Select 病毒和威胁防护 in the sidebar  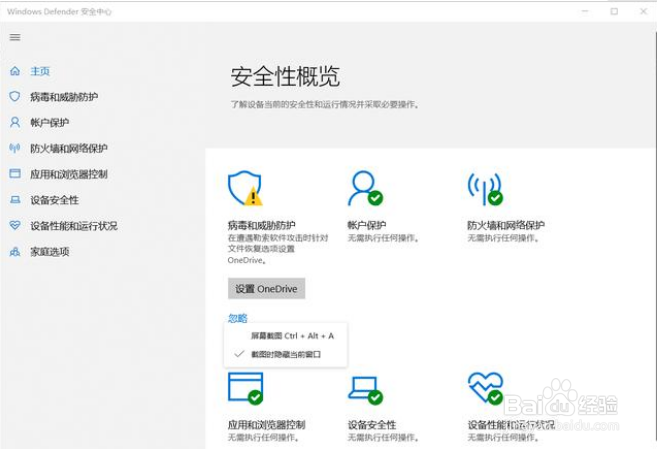click(x=64, y=97)
